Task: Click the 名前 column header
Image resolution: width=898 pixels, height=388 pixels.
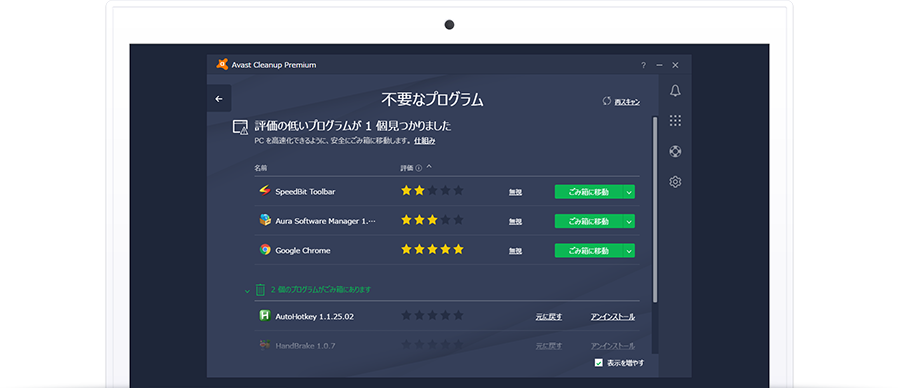Action: pos(261,168)
